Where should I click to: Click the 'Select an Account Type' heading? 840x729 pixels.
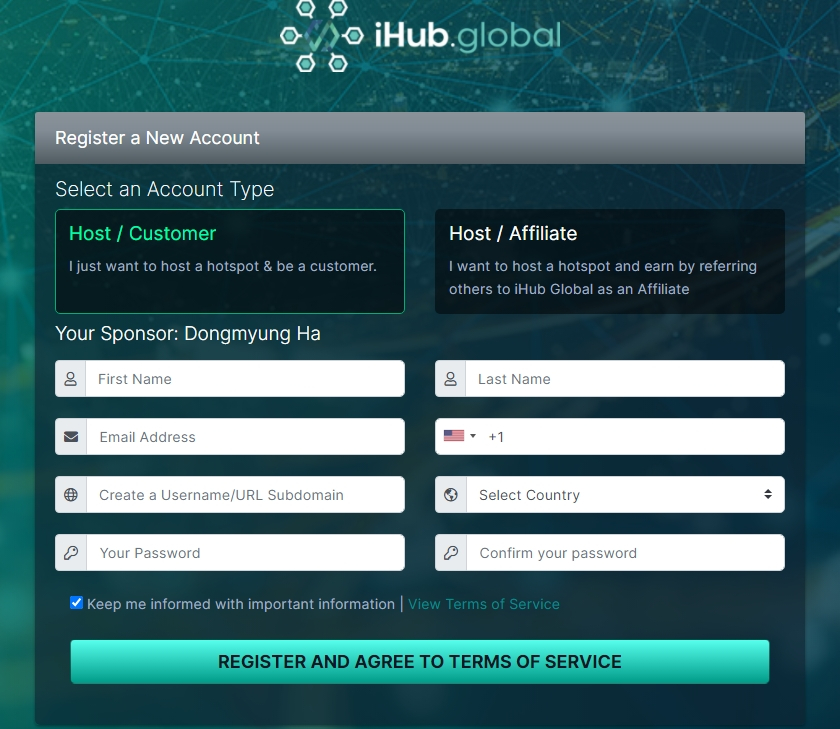(164, 189)
